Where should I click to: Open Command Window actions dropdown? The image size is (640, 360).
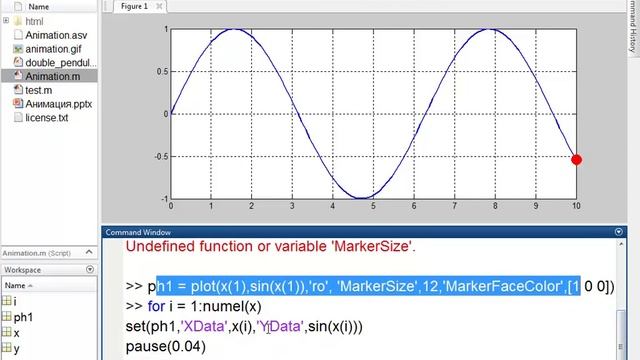pyautogui.click(x=618, y=232)
